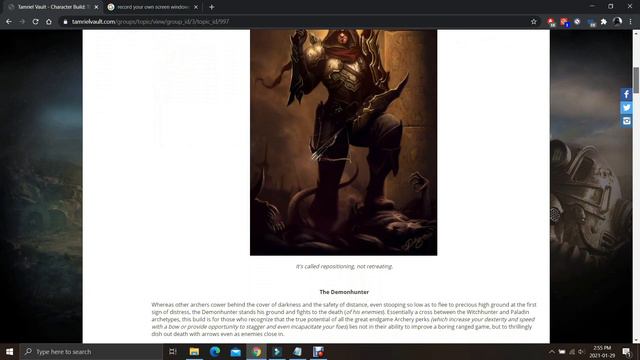
Task: Click the caption 'It's called repositioning, not retreating.'
Action: pos(344,266)
